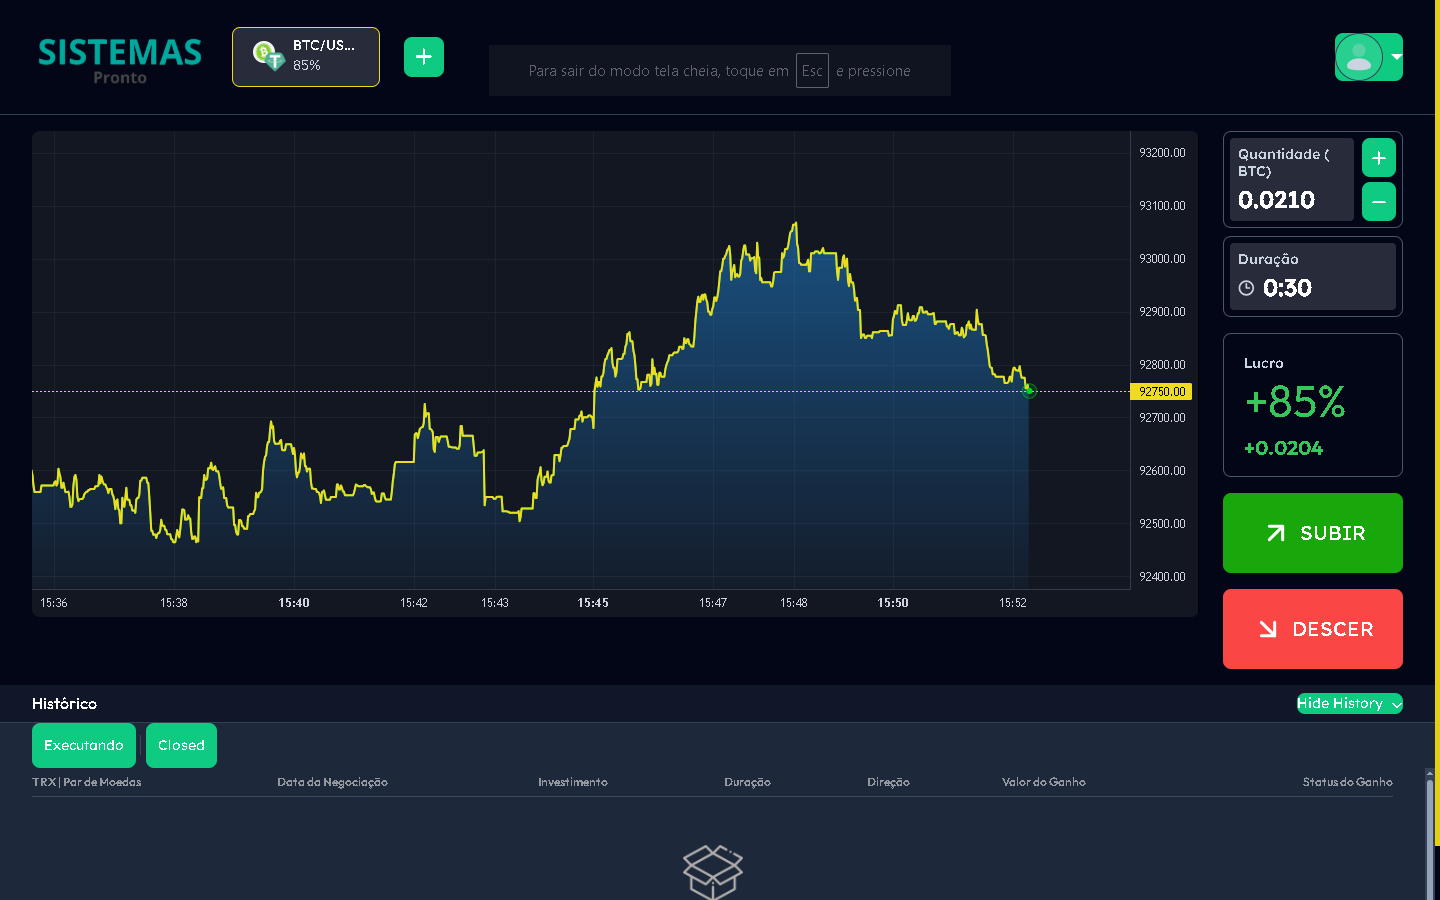Open the account dropdown arrow
The height and width of the screenshot is (900, 1440).
pos(1396,57)
